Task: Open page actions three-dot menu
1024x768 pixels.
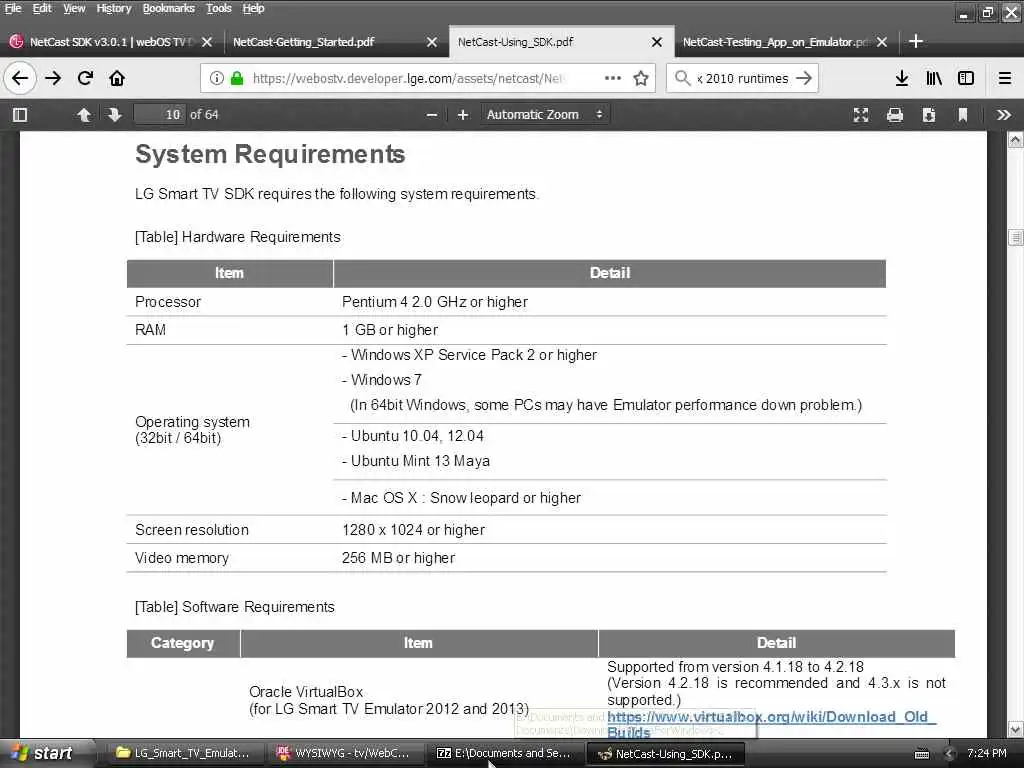Action: 613,78
